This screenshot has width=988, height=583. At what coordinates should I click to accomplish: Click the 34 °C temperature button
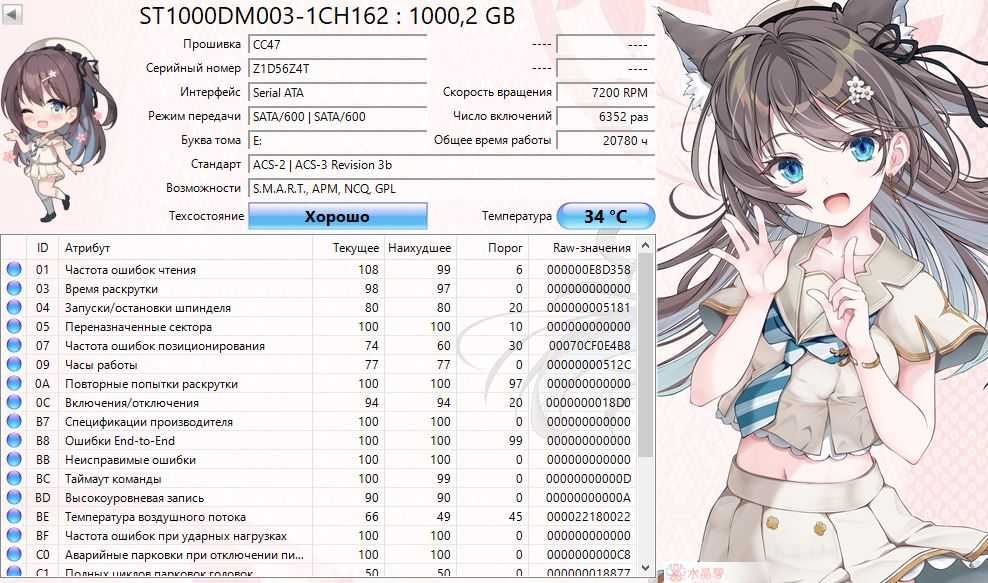[606, 216]
